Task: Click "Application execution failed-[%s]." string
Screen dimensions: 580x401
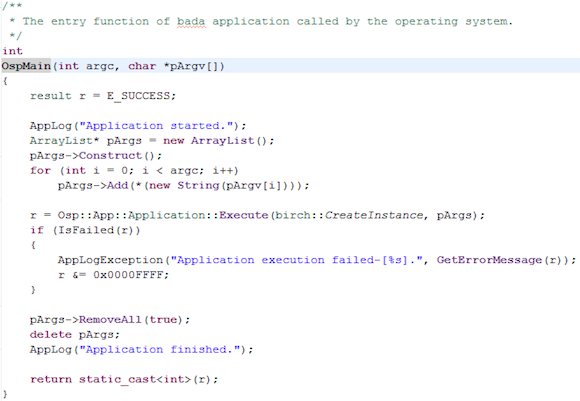Action: tap(296, 260)
